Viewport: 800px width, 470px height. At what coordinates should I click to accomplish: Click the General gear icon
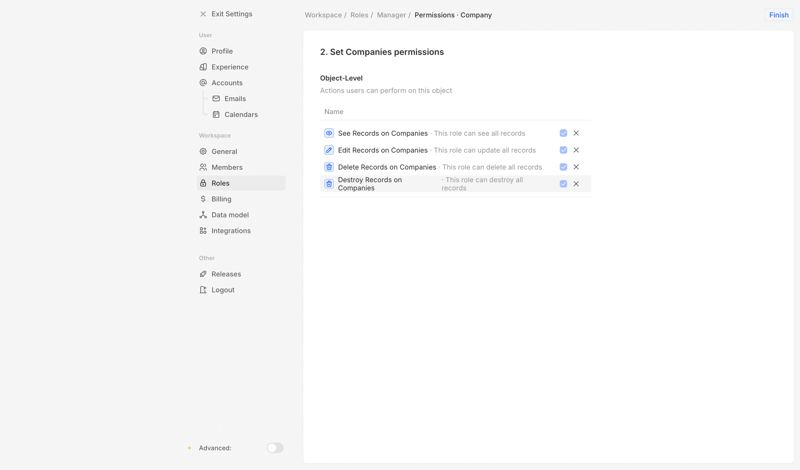coord(203,152)
